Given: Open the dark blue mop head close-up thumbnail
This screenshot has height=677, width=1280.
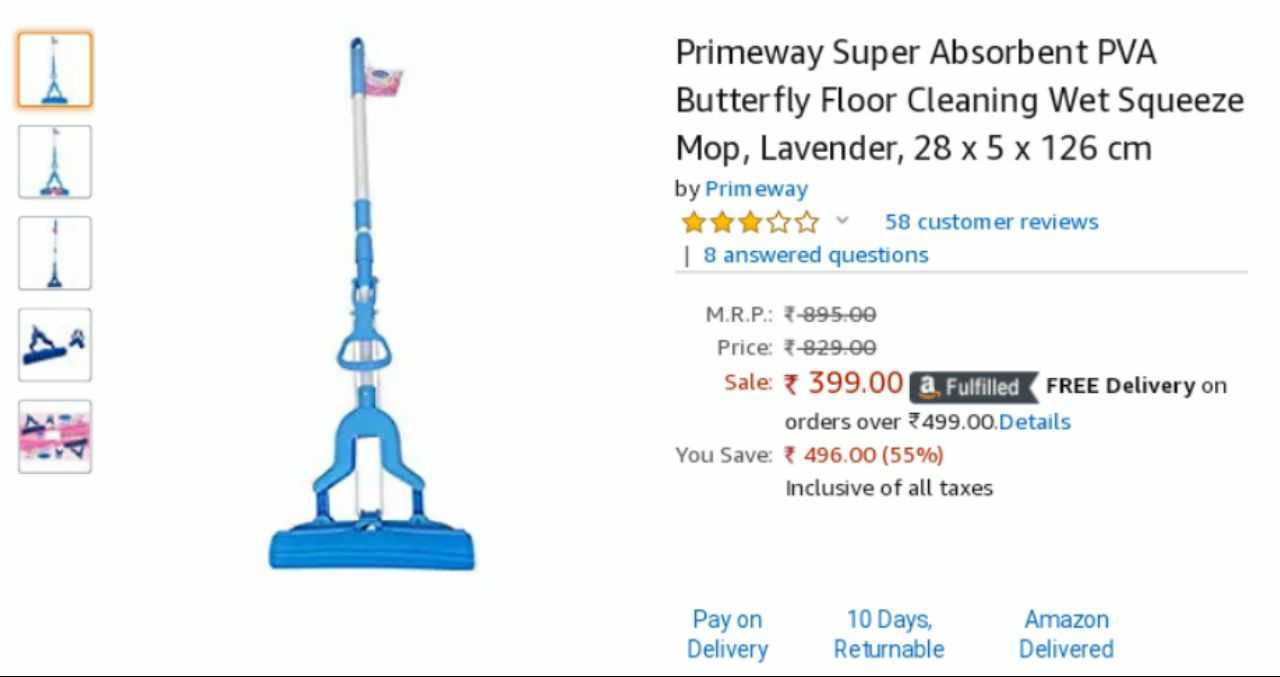Looking at the screenshot, I should (x=54, y=345).
